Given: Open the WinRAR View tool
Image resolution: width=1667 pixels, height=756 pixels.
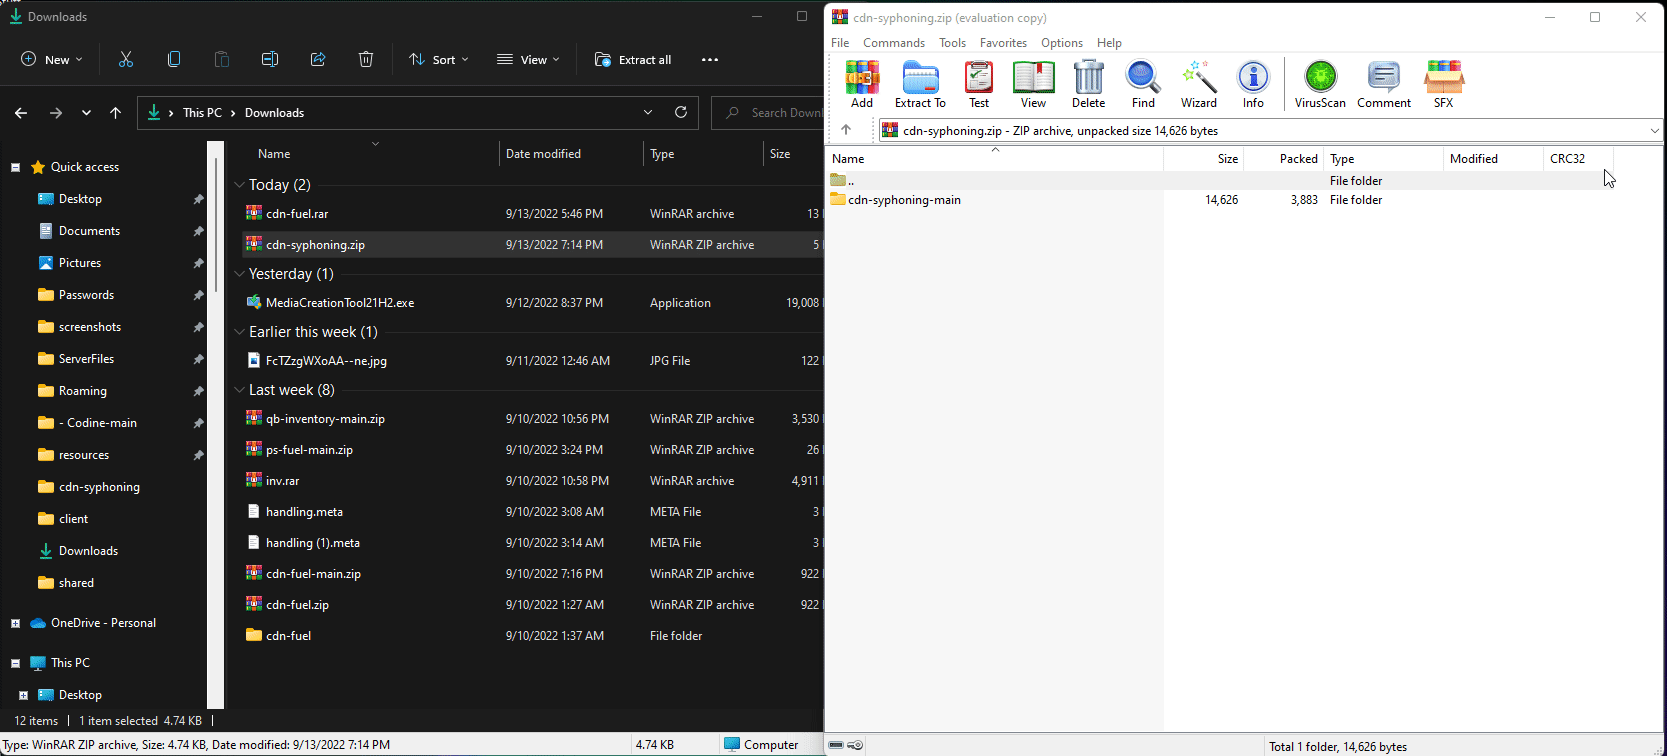Looking at the screenshot, I should click(1033, 84).
